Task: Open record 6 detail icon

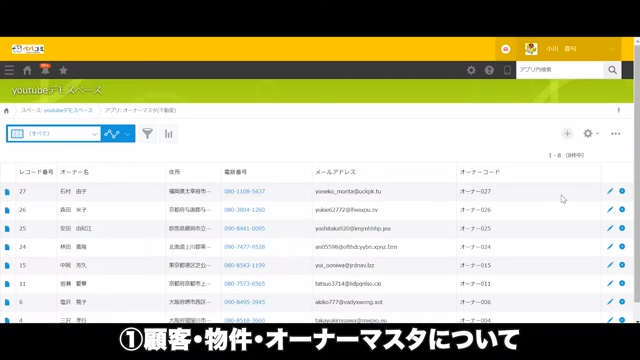Action: [x=7, y=302]
